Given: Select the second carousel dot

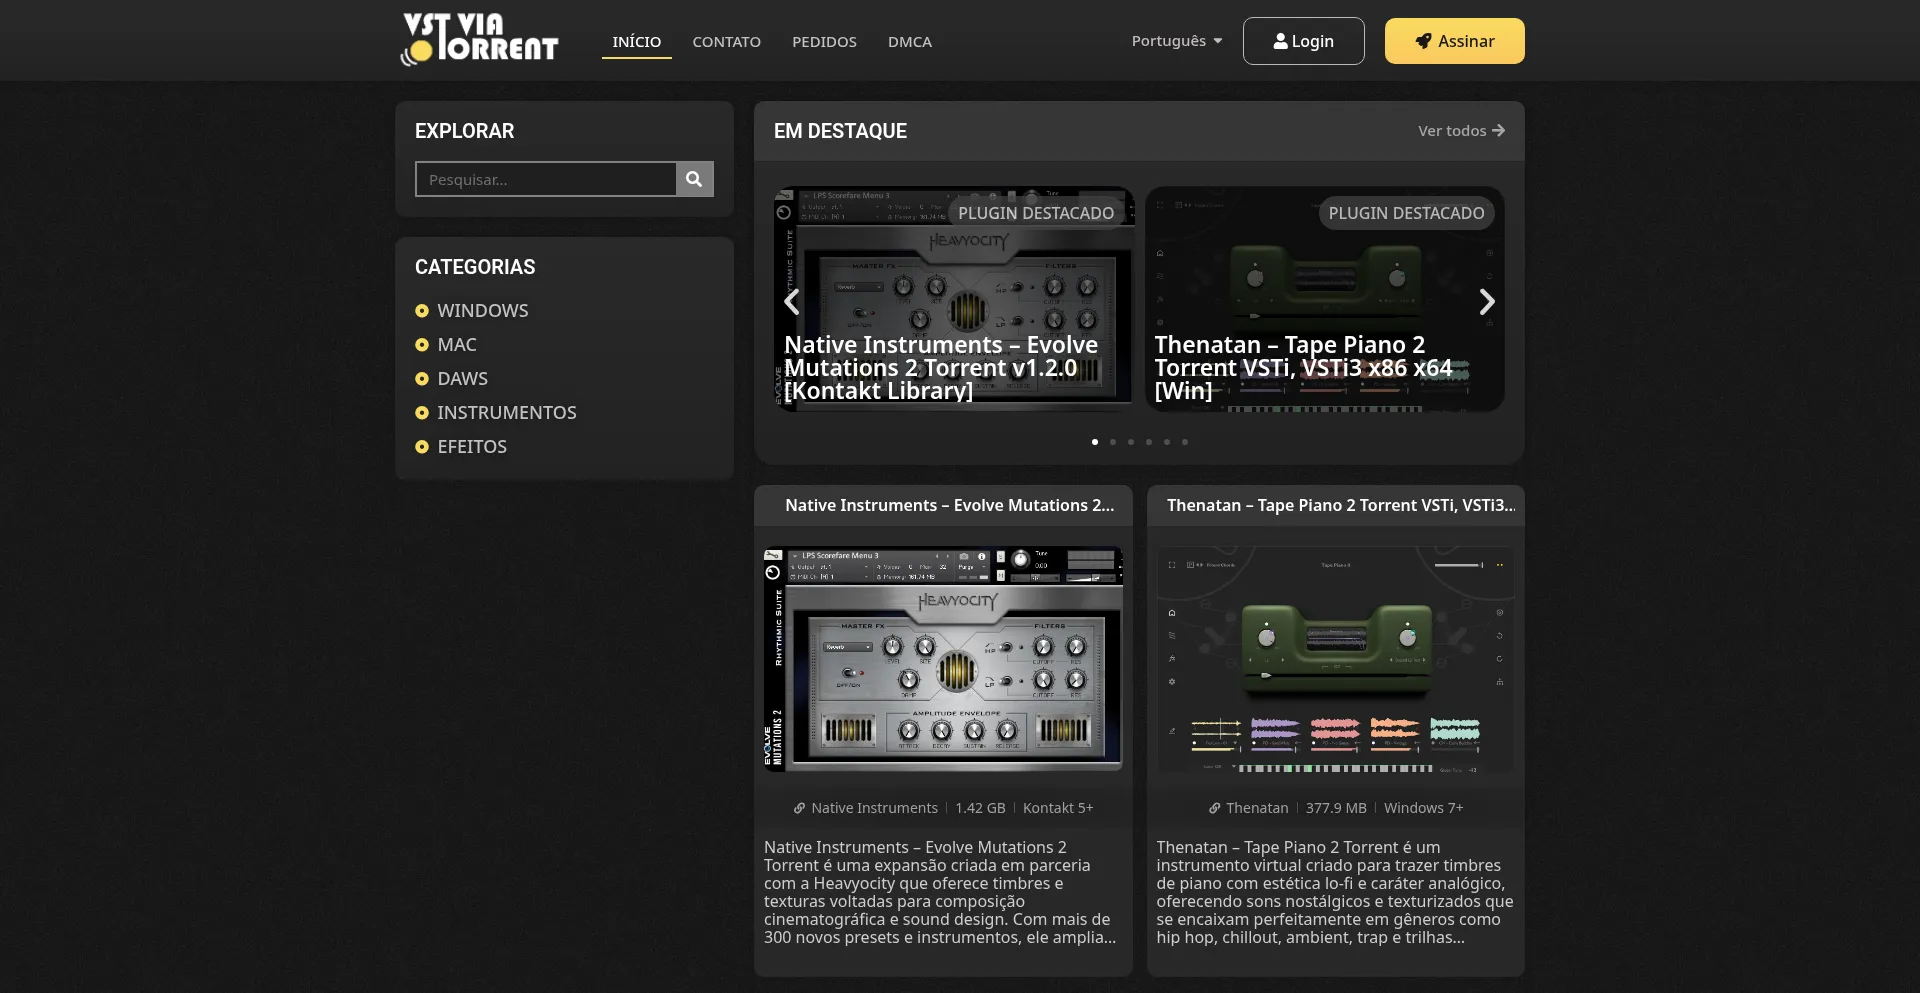Looking at the screenshot, I should pos(1113,442).
